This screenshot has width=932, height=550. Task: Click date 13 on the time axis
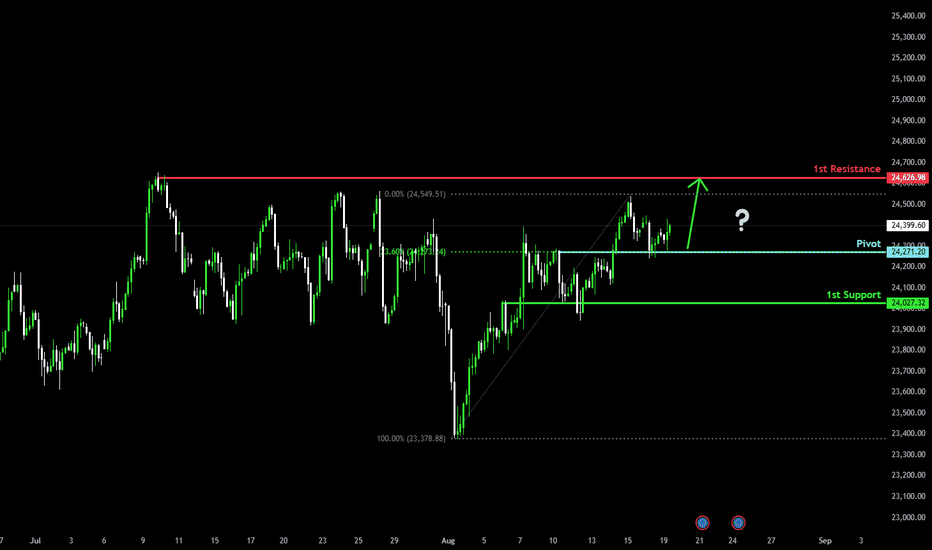pyautogui.click(x=591, y=540)
